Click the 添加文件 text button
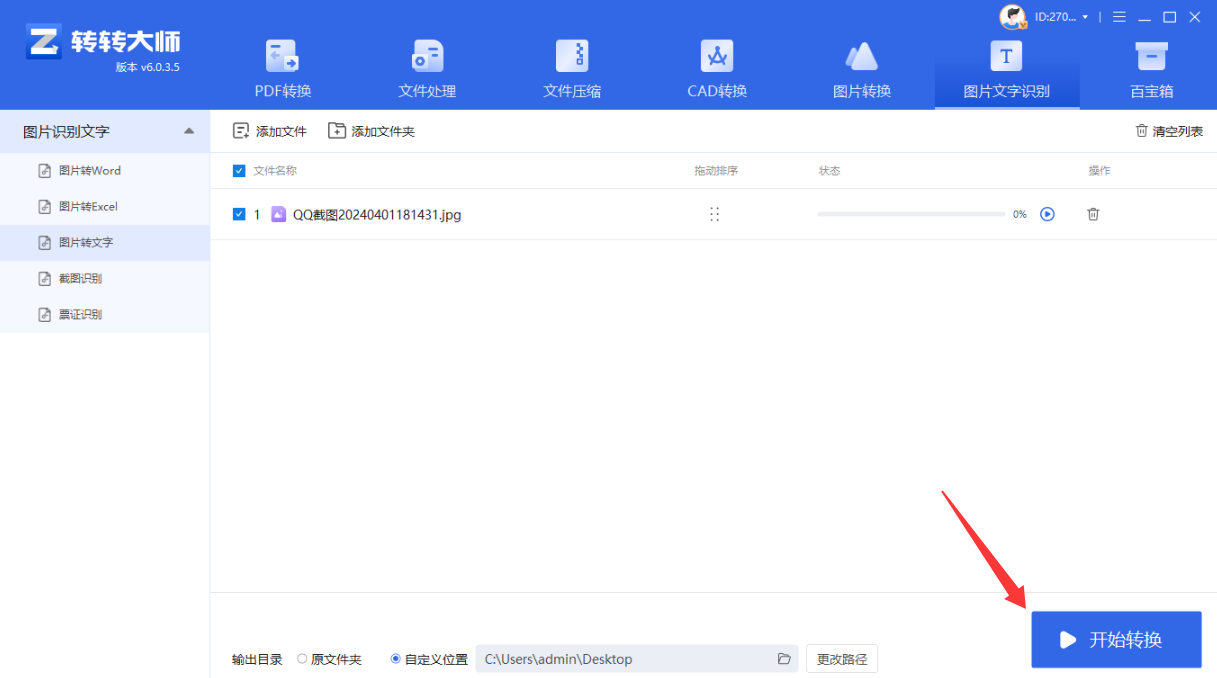The height and width of the screenshot is (678, 1217). pyautogui.click(x=281, y=131)
